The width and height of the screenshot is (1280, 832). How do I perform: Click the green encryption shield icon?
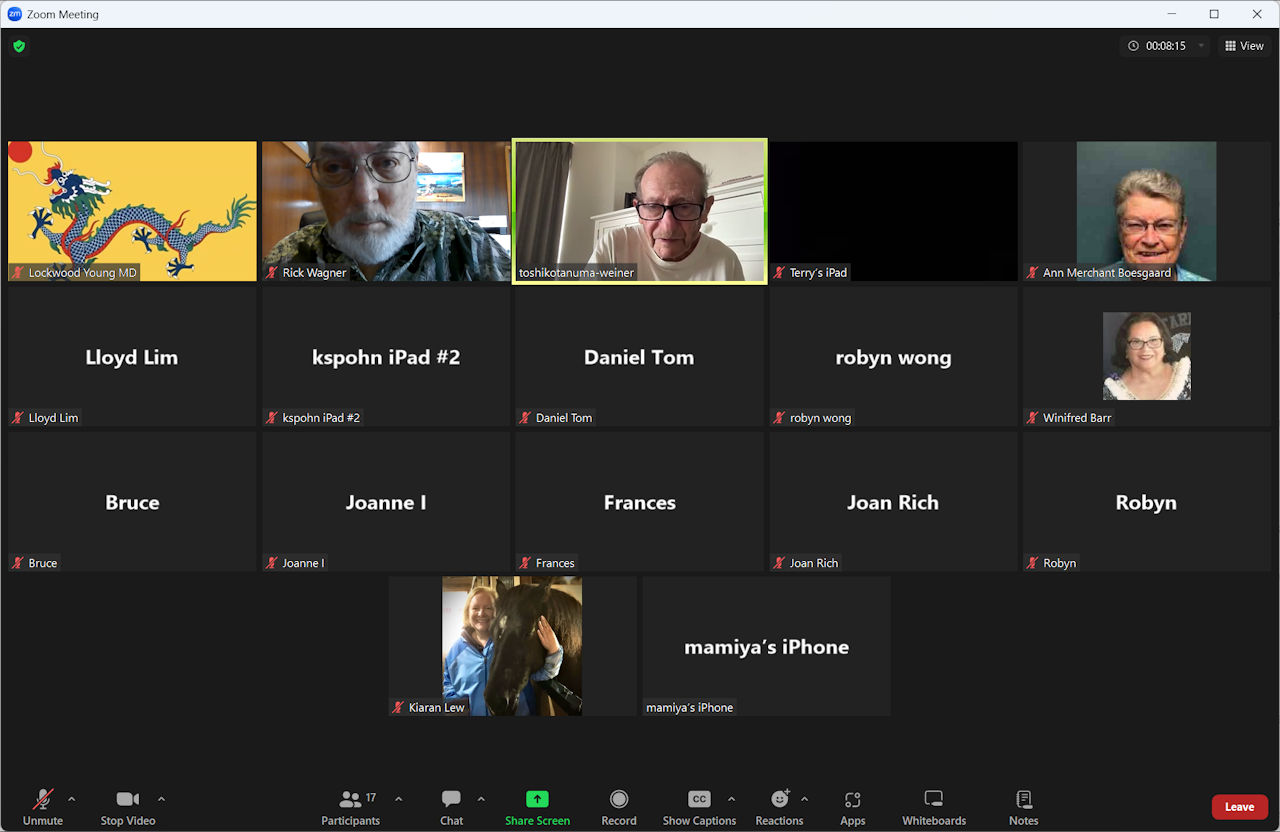pyautogui.click(x=19, y=46)
